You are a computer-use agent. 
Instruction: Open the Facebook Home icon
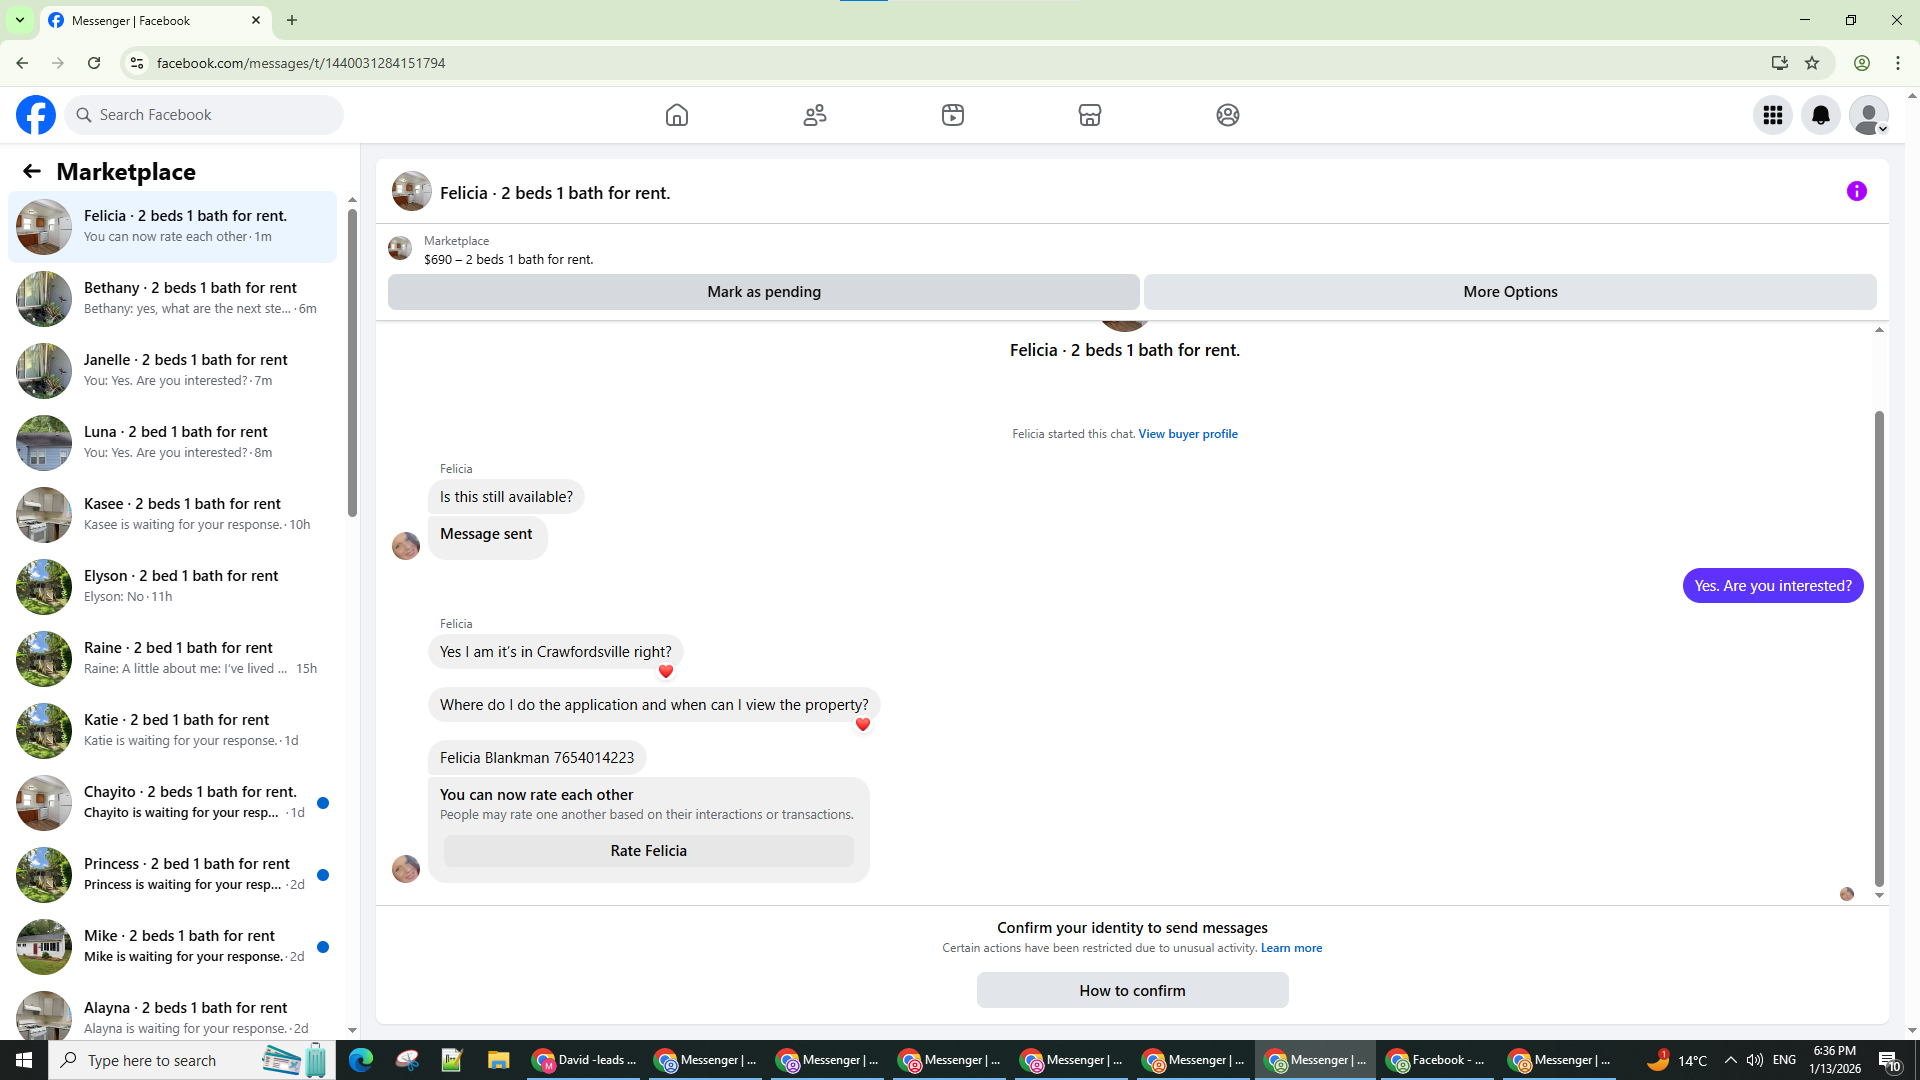677,115
